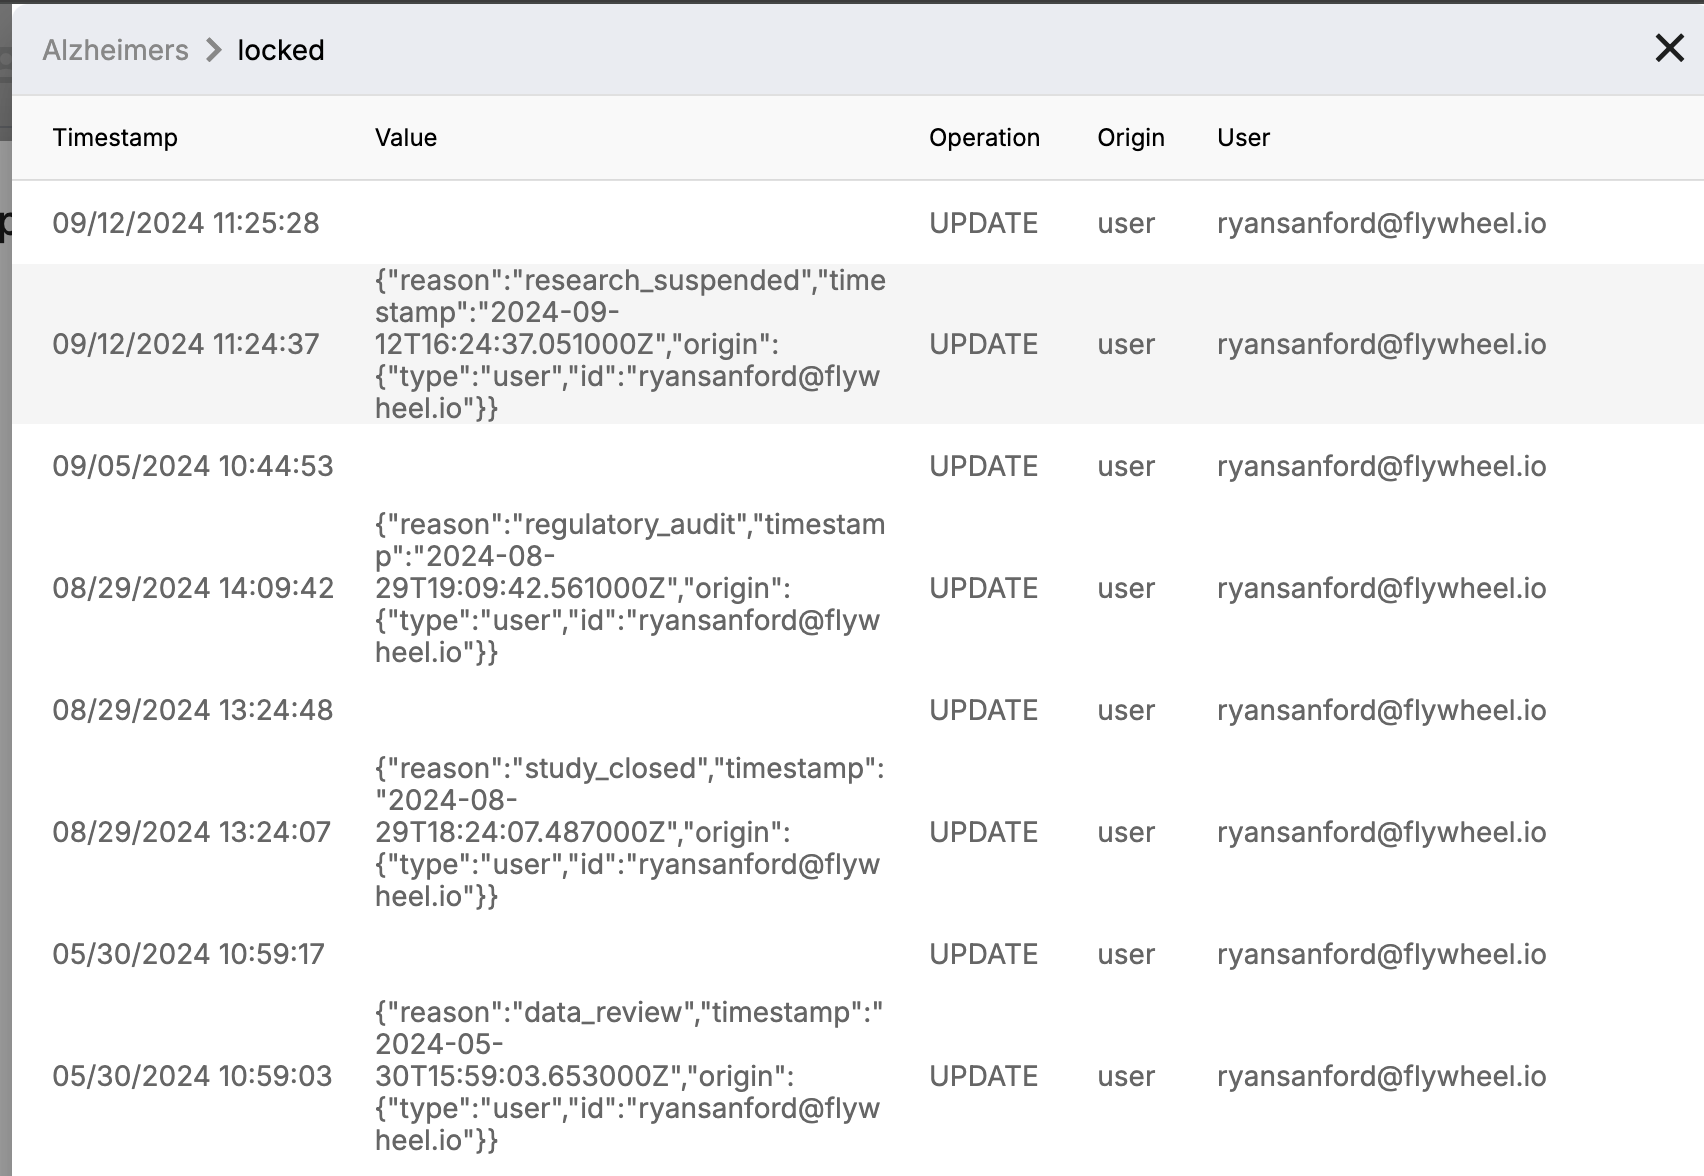Image resolution: width=1704 pixels, height=1176 pixels.
Task: Click UPDATE in the 08/29/2024 13:24:07 row
Action: [984, 832]
